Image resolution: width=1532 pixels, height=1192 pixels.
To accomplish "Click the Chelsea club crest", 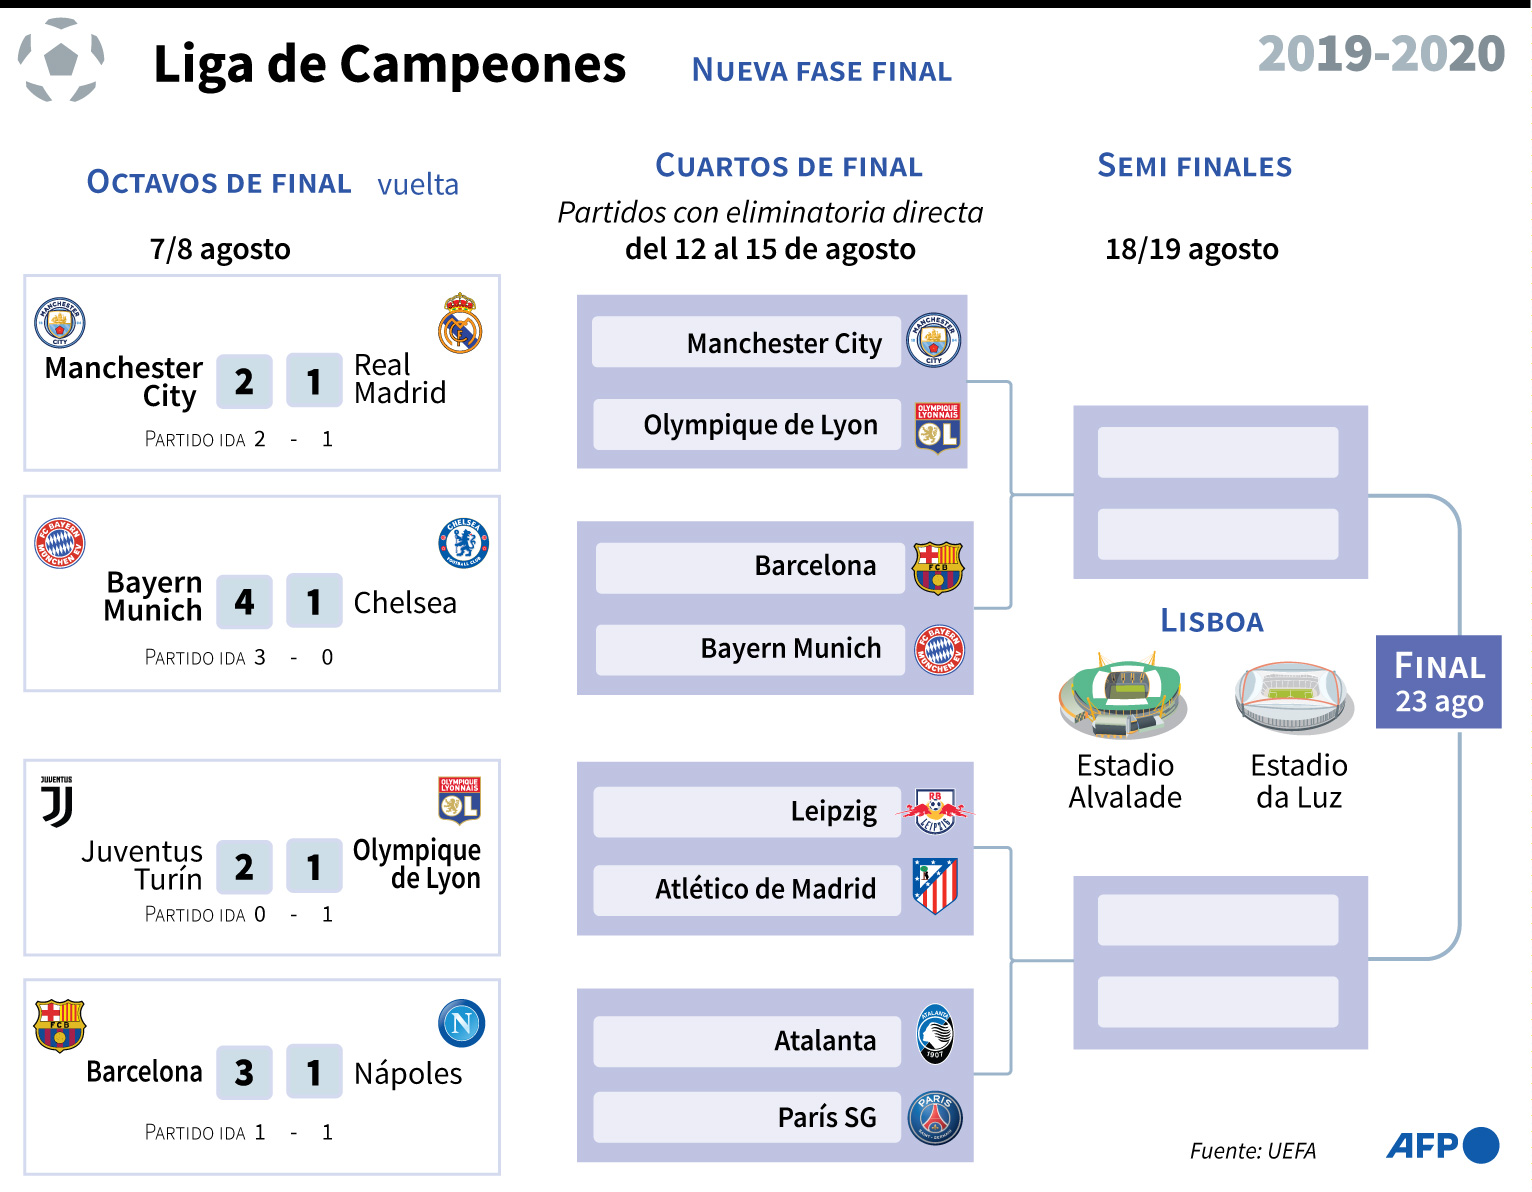I will pyautogui.click(x=463, y=543).
